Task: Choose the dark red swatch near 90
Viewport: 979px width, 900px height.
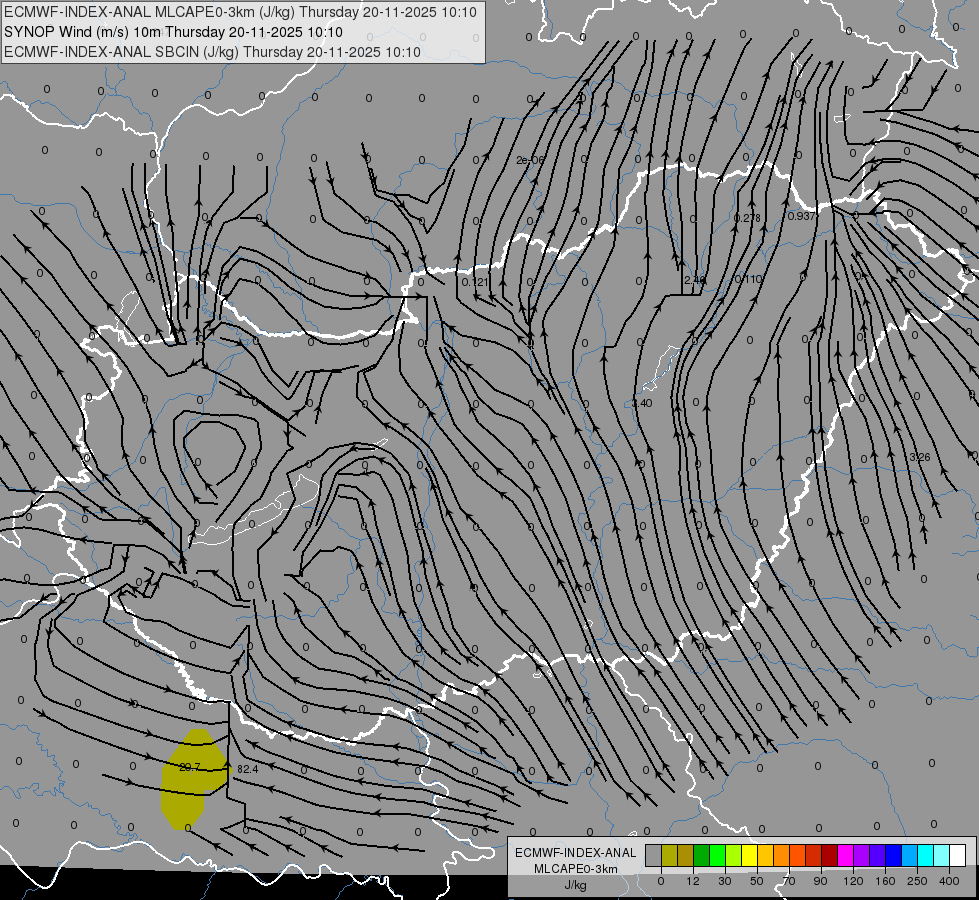Action: (830, 855)
